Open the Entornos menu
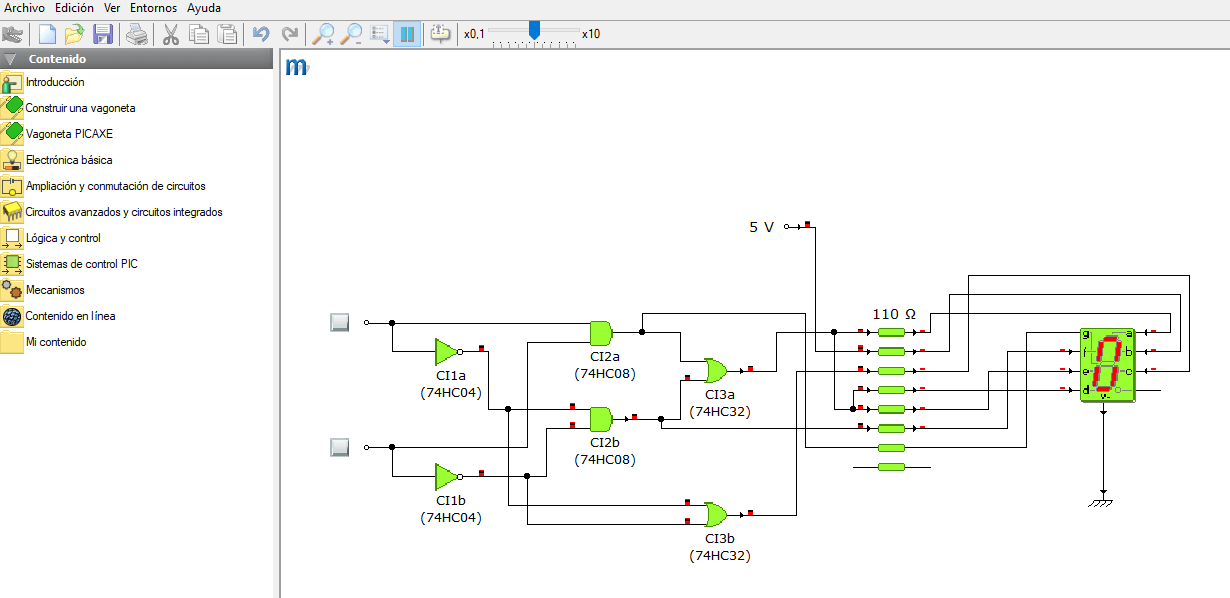This screenshot has width=1230, height=598. [154, 7]
